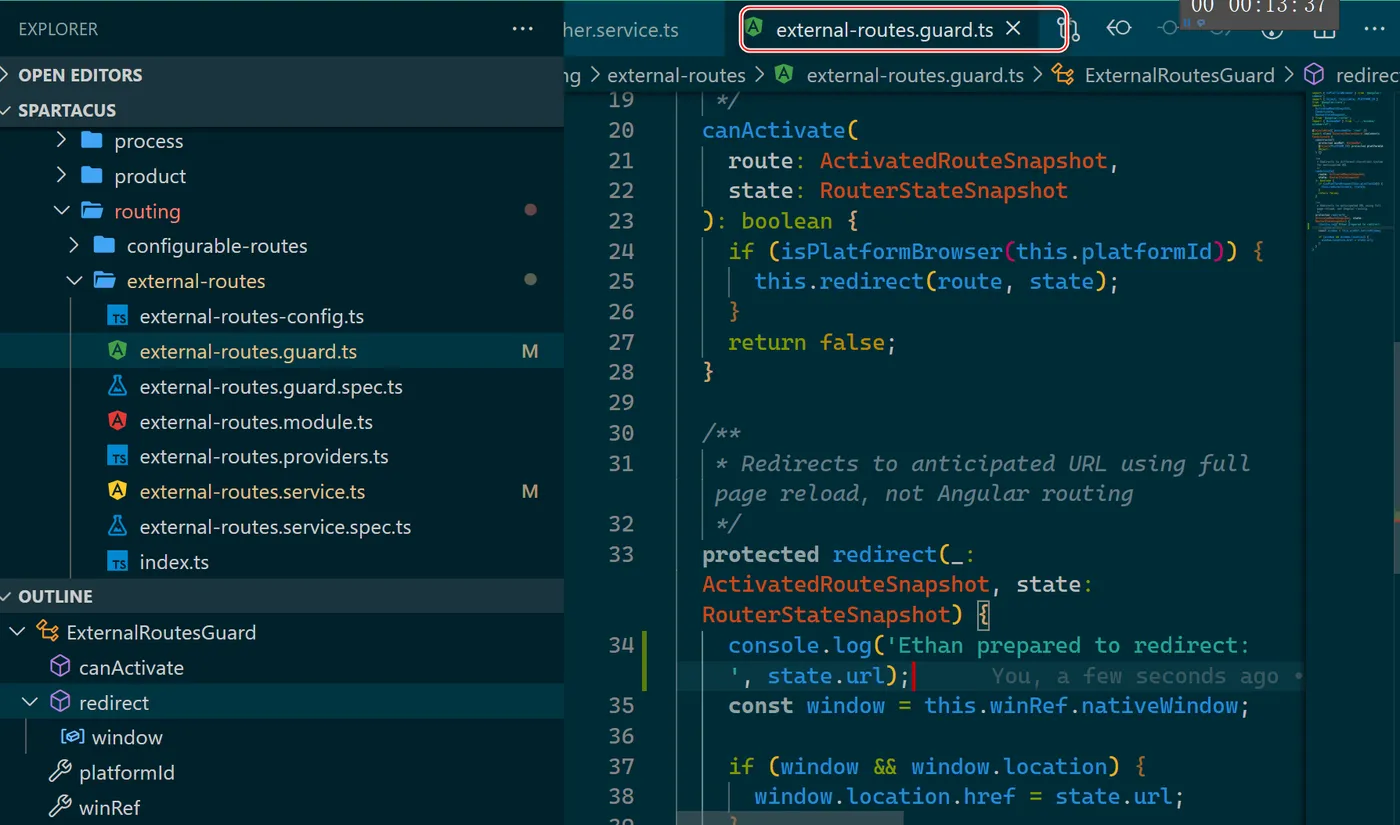This screenshot has height=825, width=1400.
Task: Click the product folder icon
Action: tap(92, 175)
